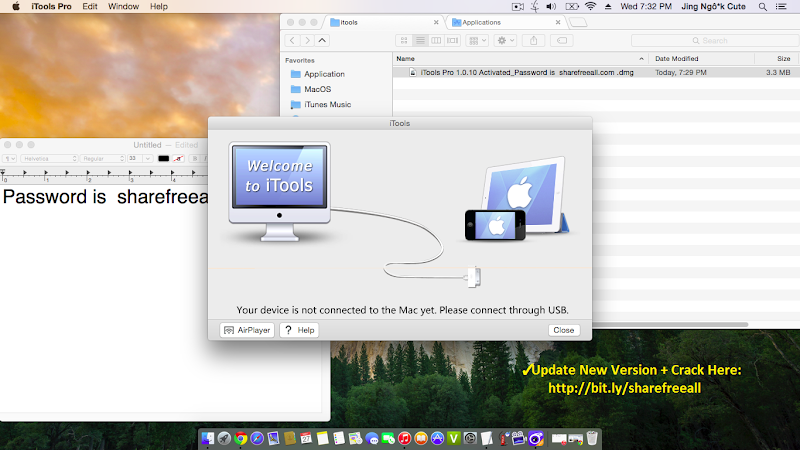Click Spotlight search icon in menu bar
The image size is (800, 450).
click(x=763, y=7)
